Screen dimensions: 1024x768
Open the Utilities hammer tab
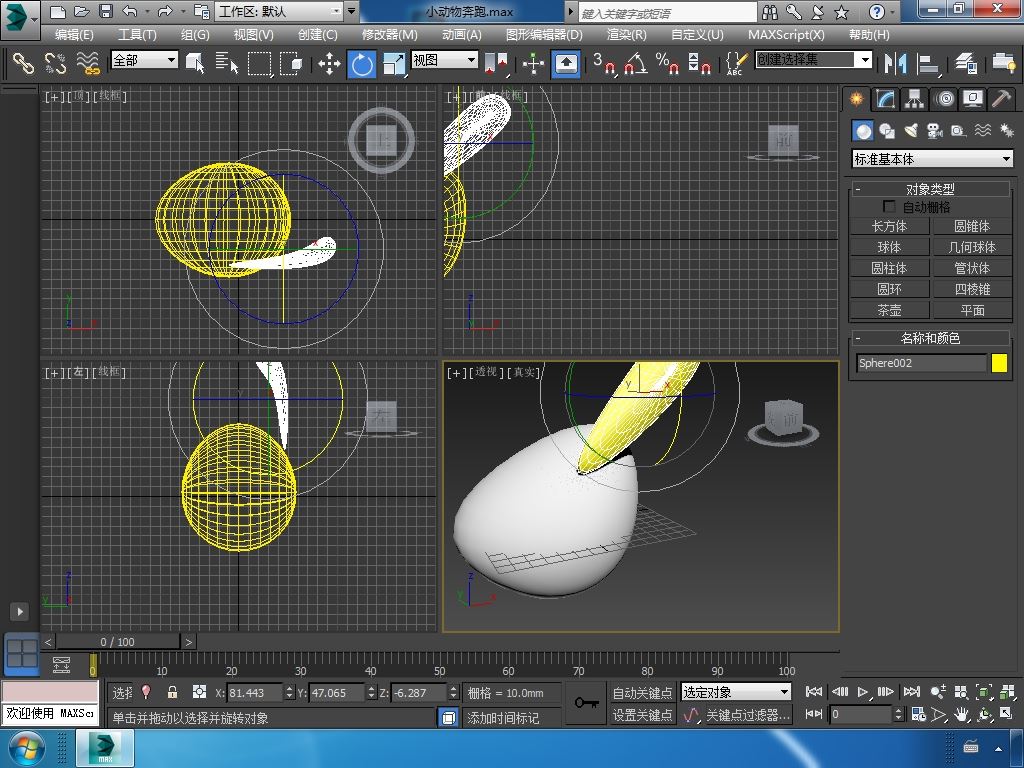1001,99
